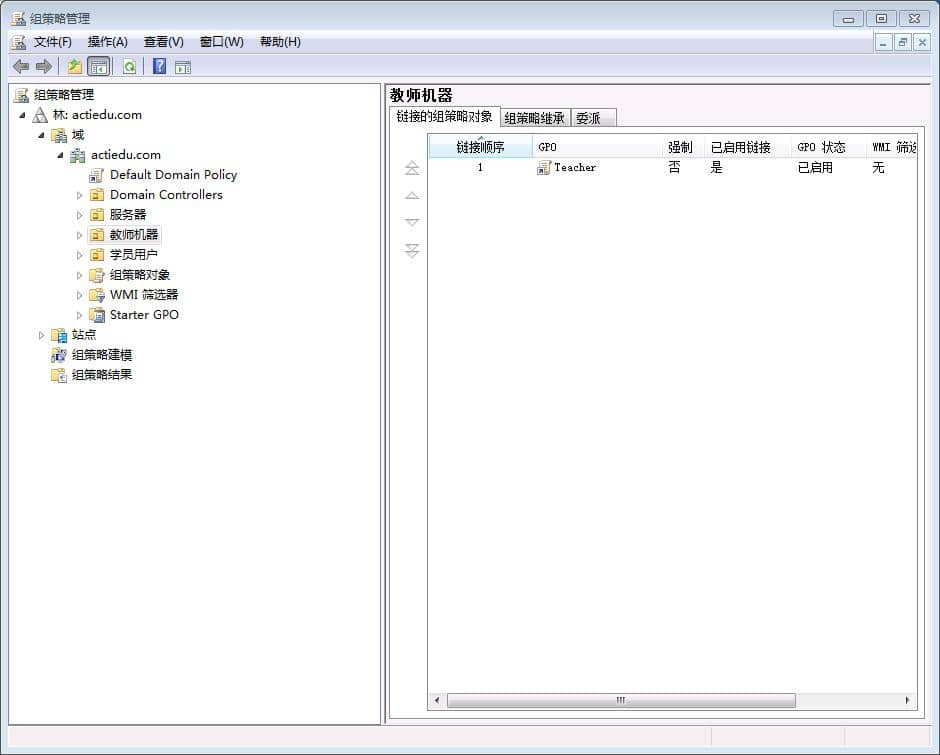Click the WMI 筛选器 folder icon
Viewport: 940px width, 755px height.
tap(97, 295)
